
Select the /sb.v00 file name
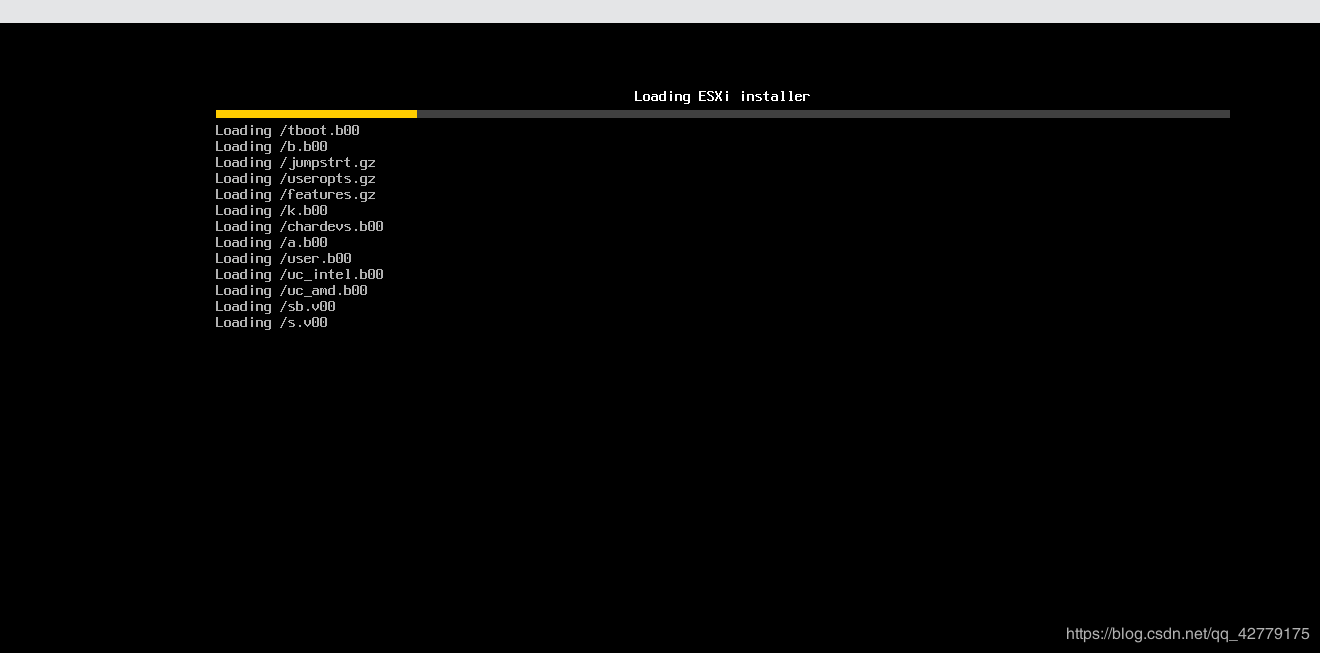click(307, 307)
